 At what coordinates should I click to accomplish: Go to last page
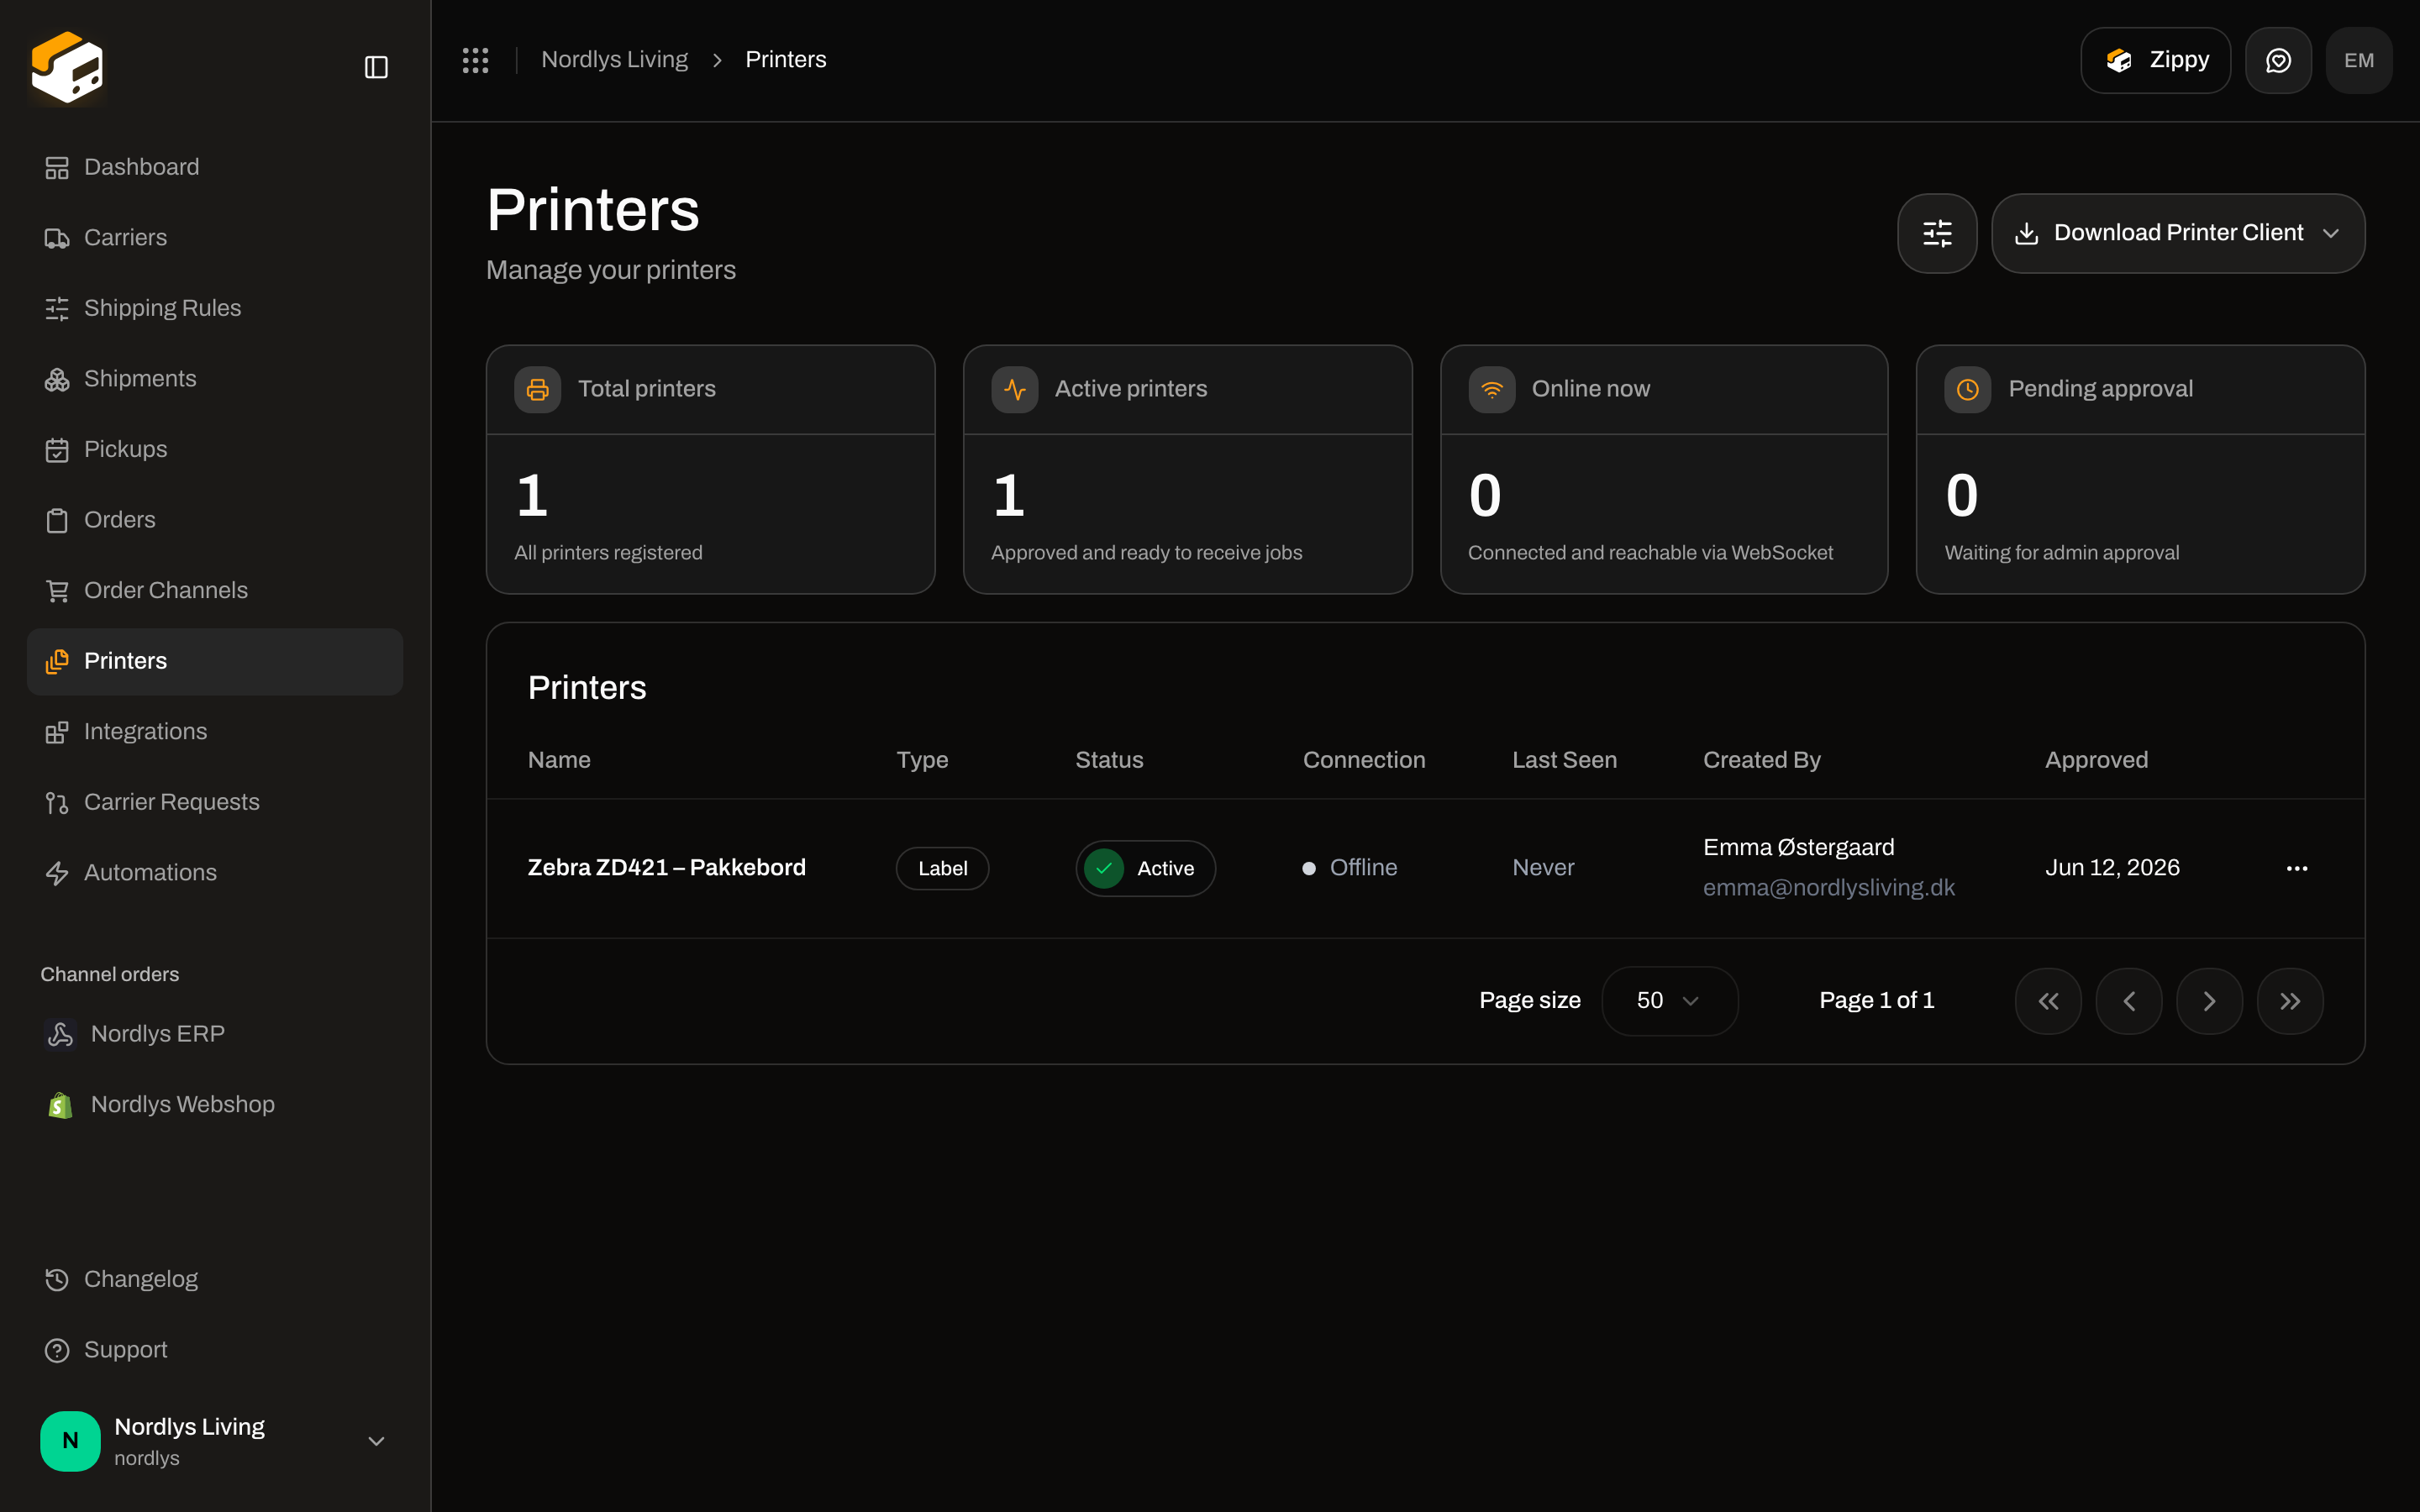(2290, 1001)
